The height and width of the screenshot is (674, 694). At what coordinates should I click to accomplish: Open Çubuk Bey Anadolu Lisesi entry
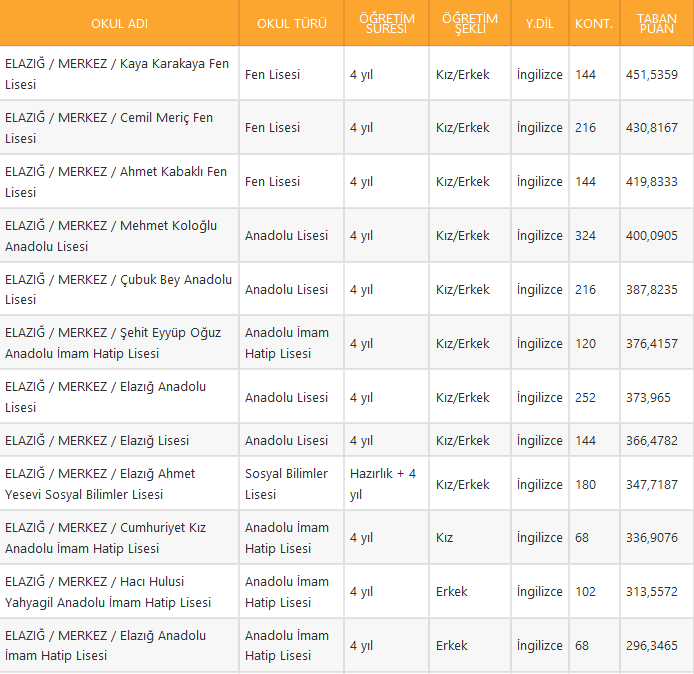118,289
